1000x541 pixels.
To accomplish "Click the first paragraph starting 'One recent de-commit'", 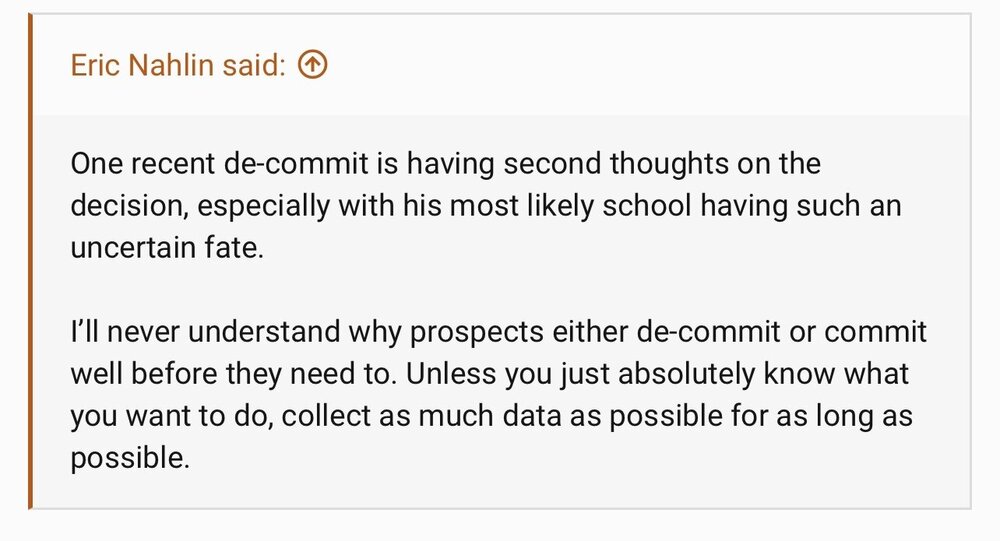I will [x=445, y=205].
